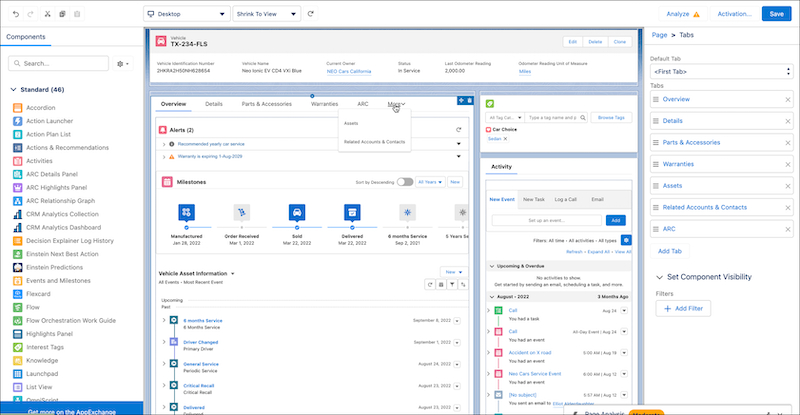Click the Save button

pos(777,14)
